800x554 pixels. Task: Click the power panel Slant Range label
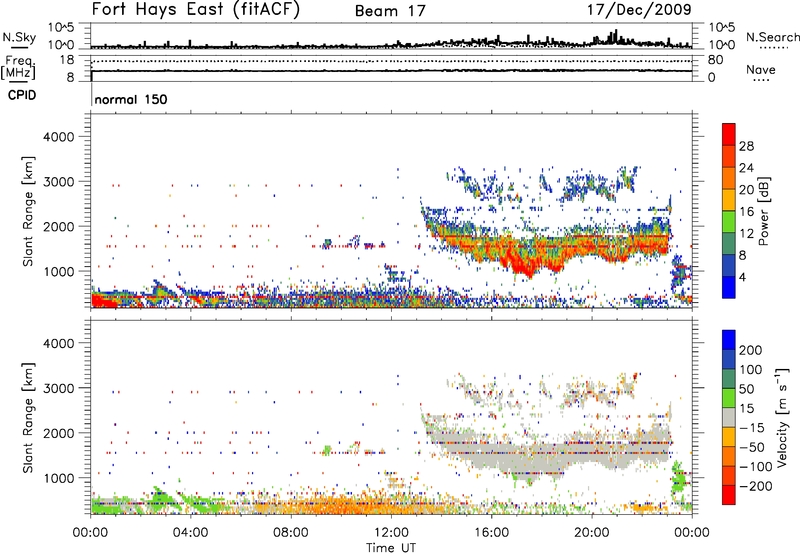28,211
